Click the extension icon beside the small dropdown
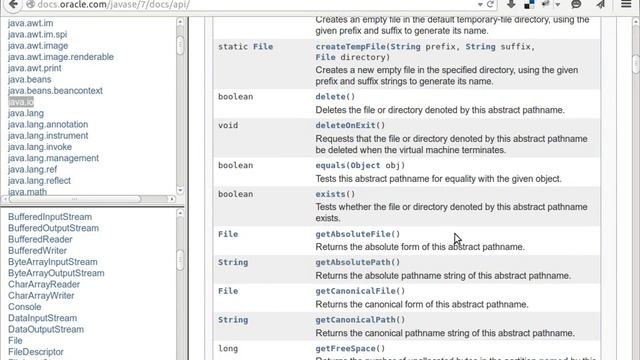This screenshot has width=640, height=360. point(546,4)
